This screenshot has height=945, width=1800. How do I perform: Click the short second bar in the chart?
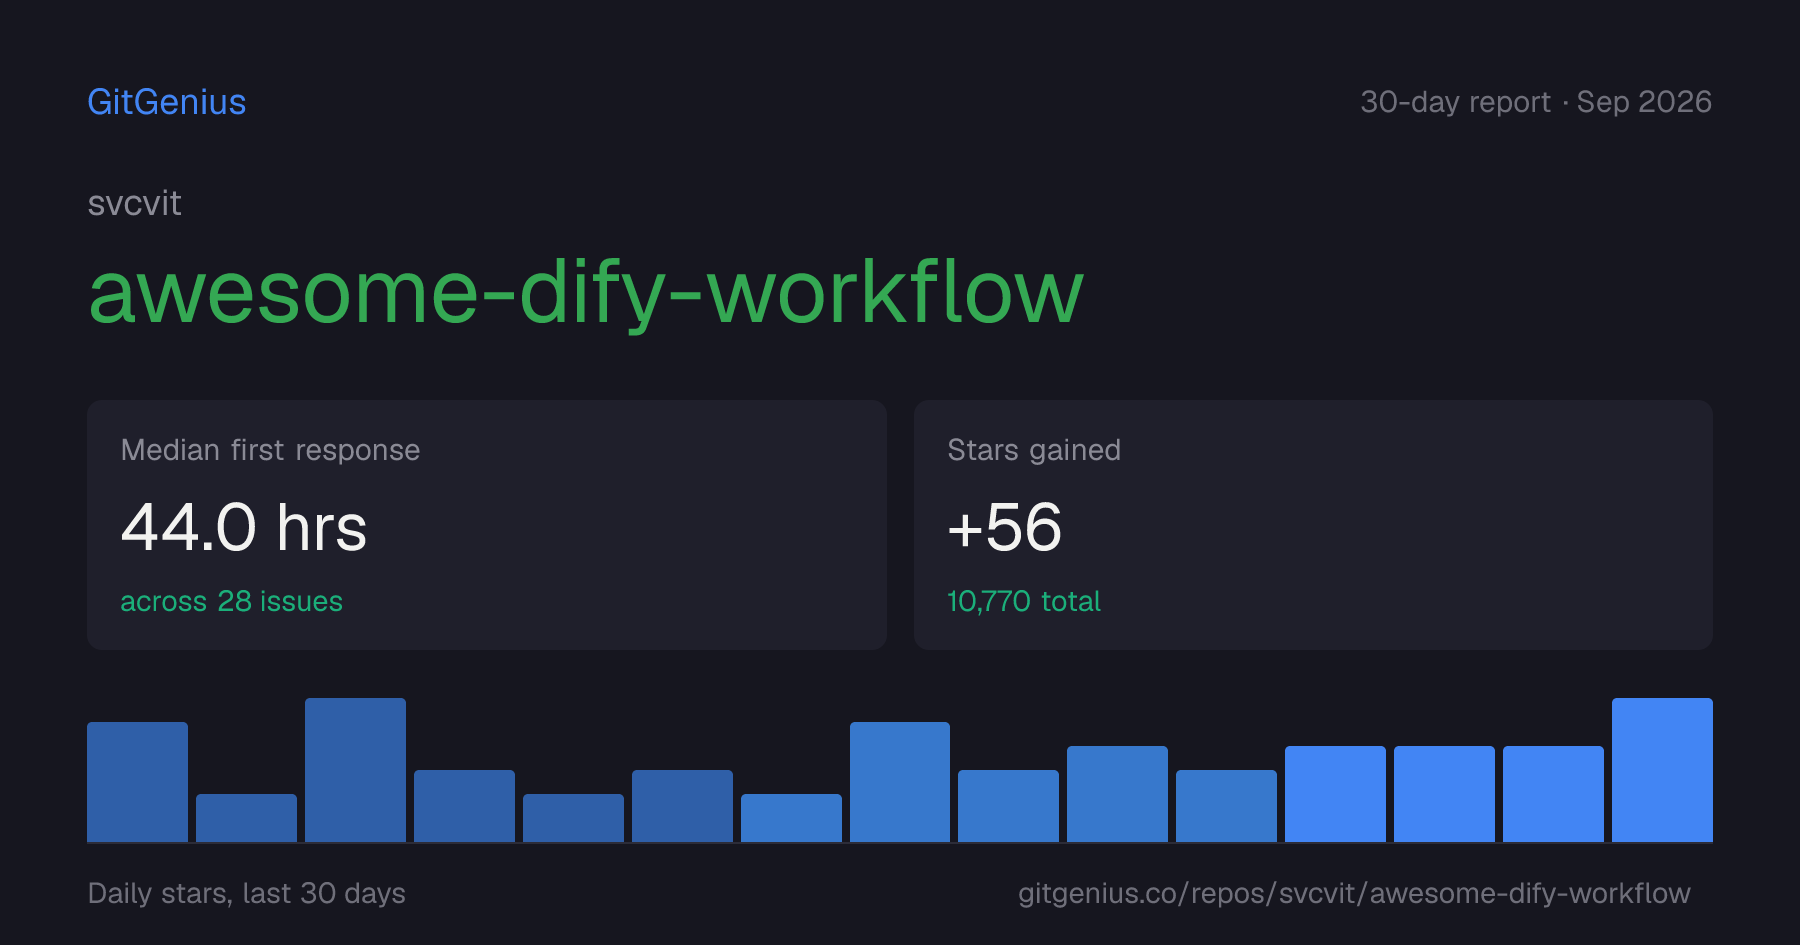coord(246,818)
